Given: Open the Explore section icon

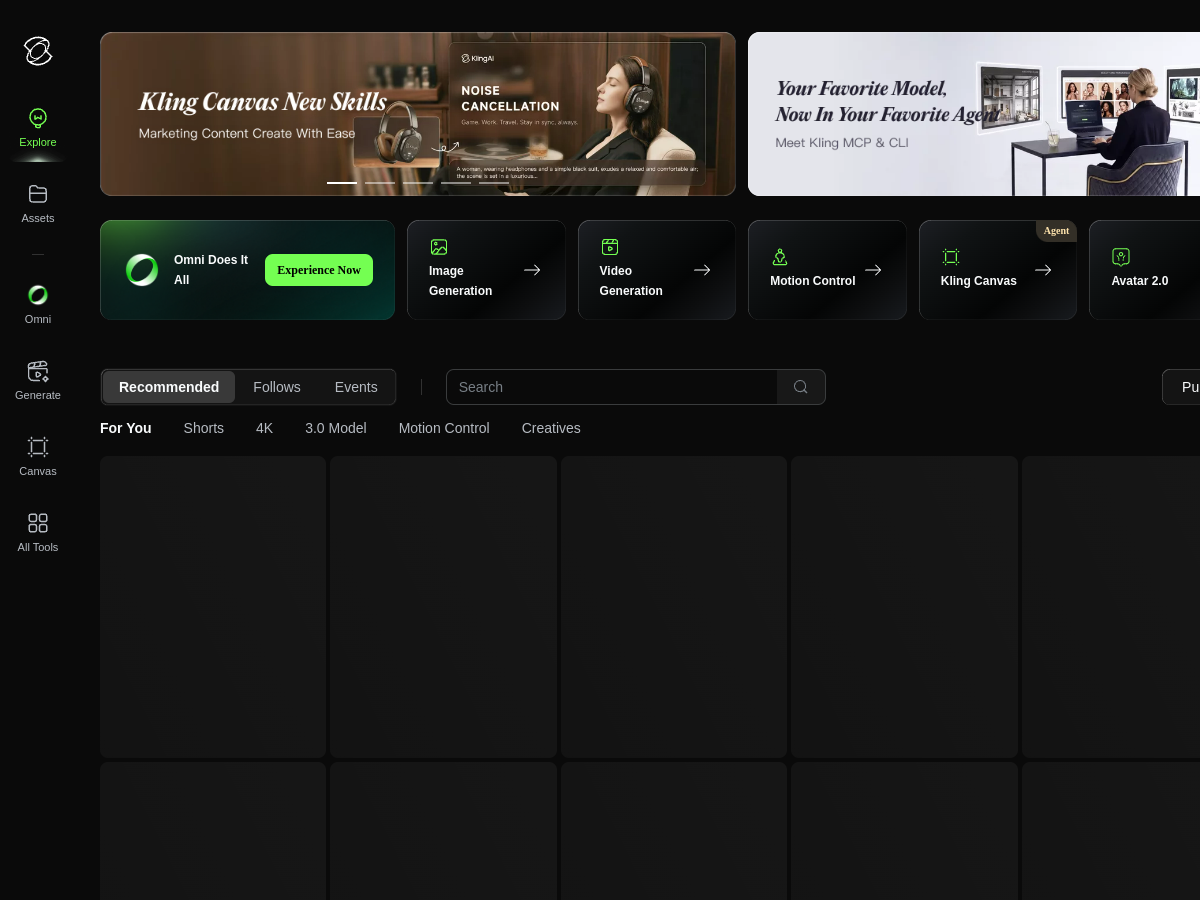Looking at the screenshot, I should click(x=38, y=118).
